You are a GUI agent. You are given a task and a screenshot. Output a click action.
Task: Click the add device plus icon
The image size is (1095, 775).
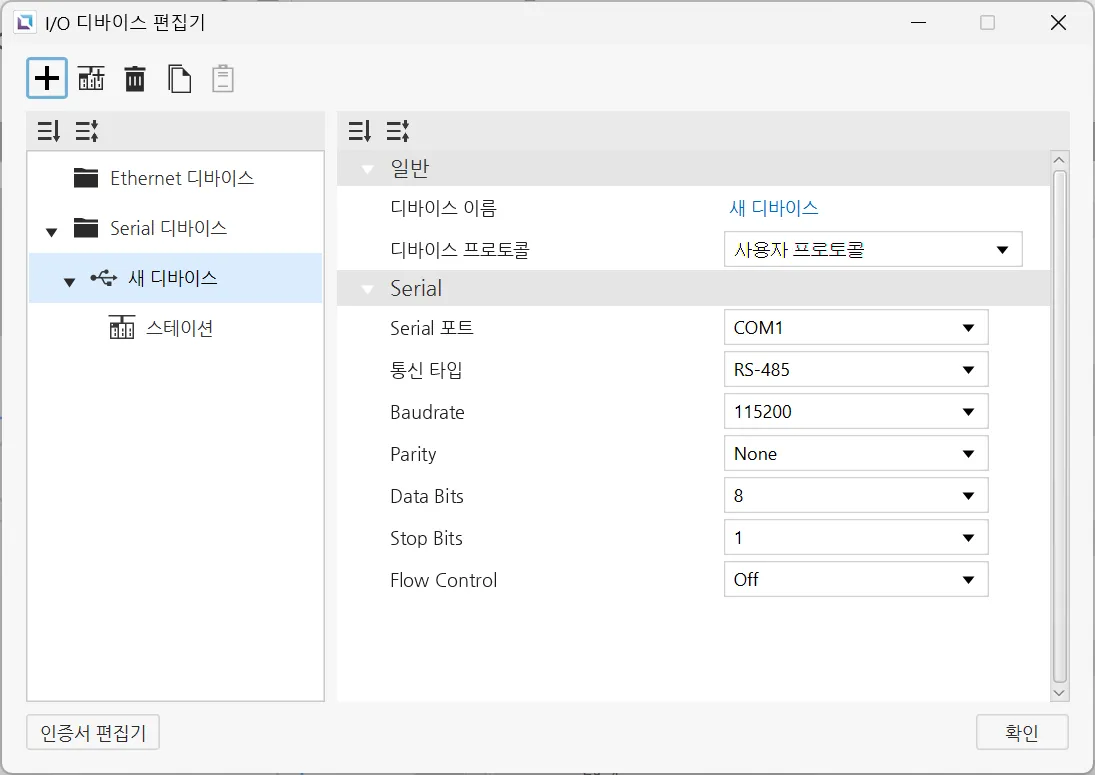click(47, 78)
